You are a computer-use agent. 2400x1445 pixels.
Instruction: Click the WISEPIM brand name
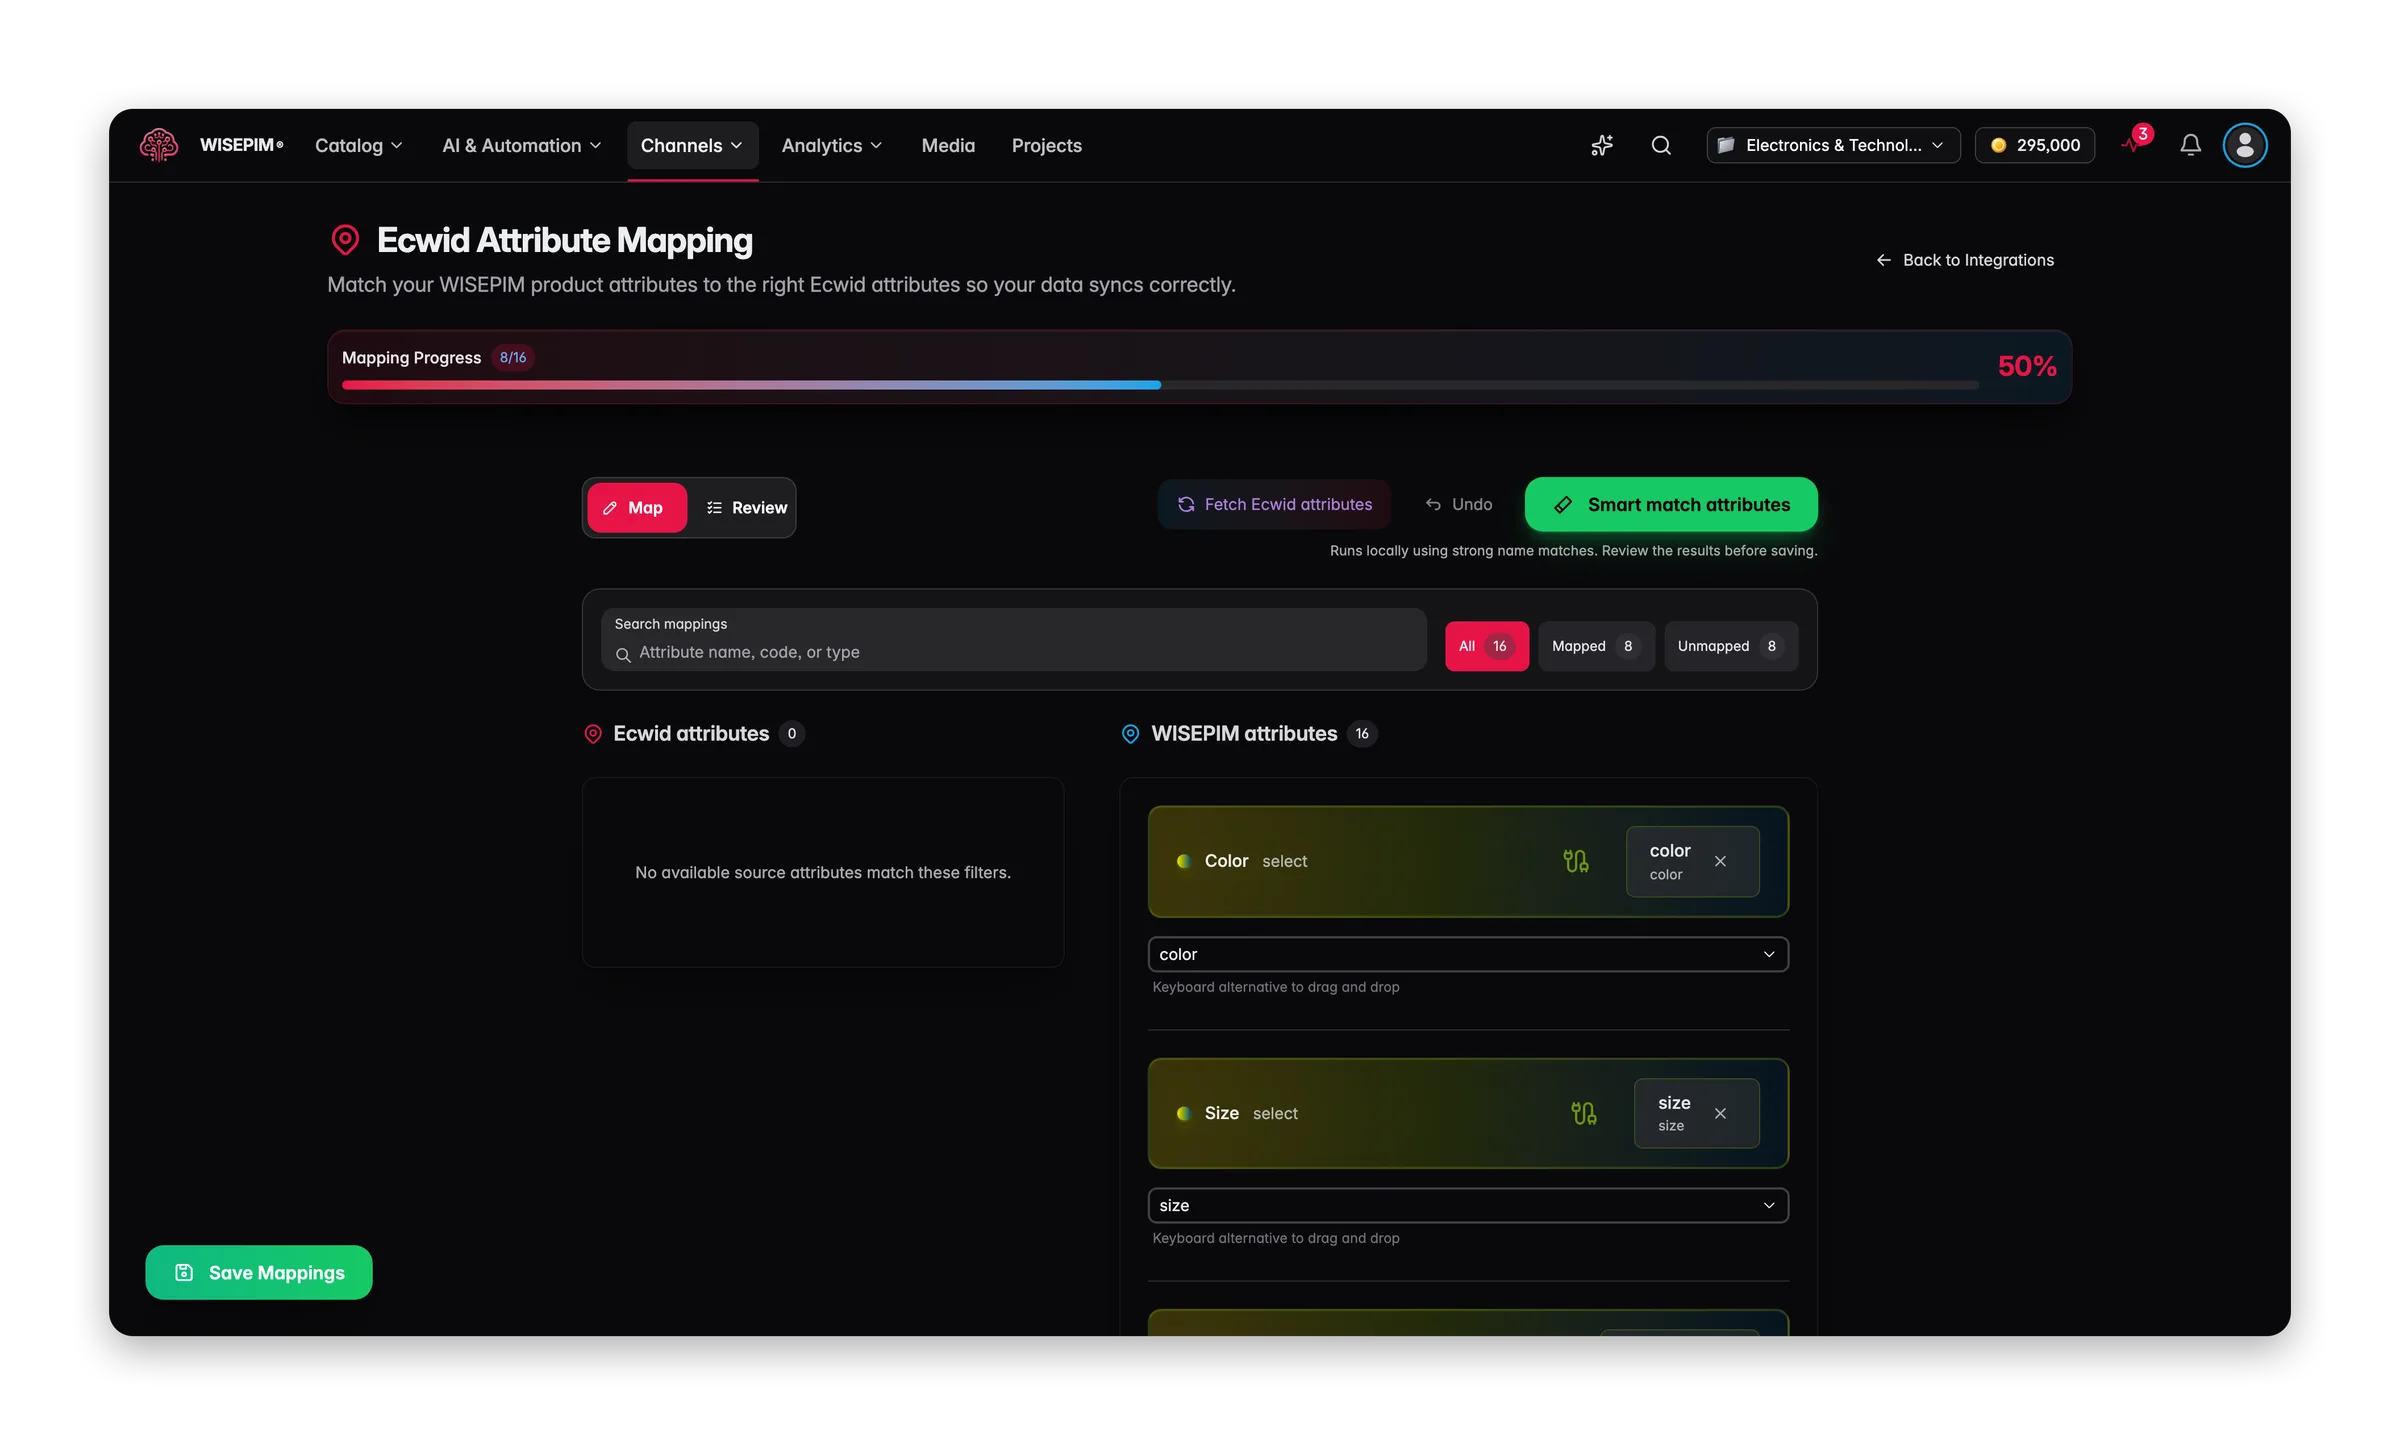241,145
